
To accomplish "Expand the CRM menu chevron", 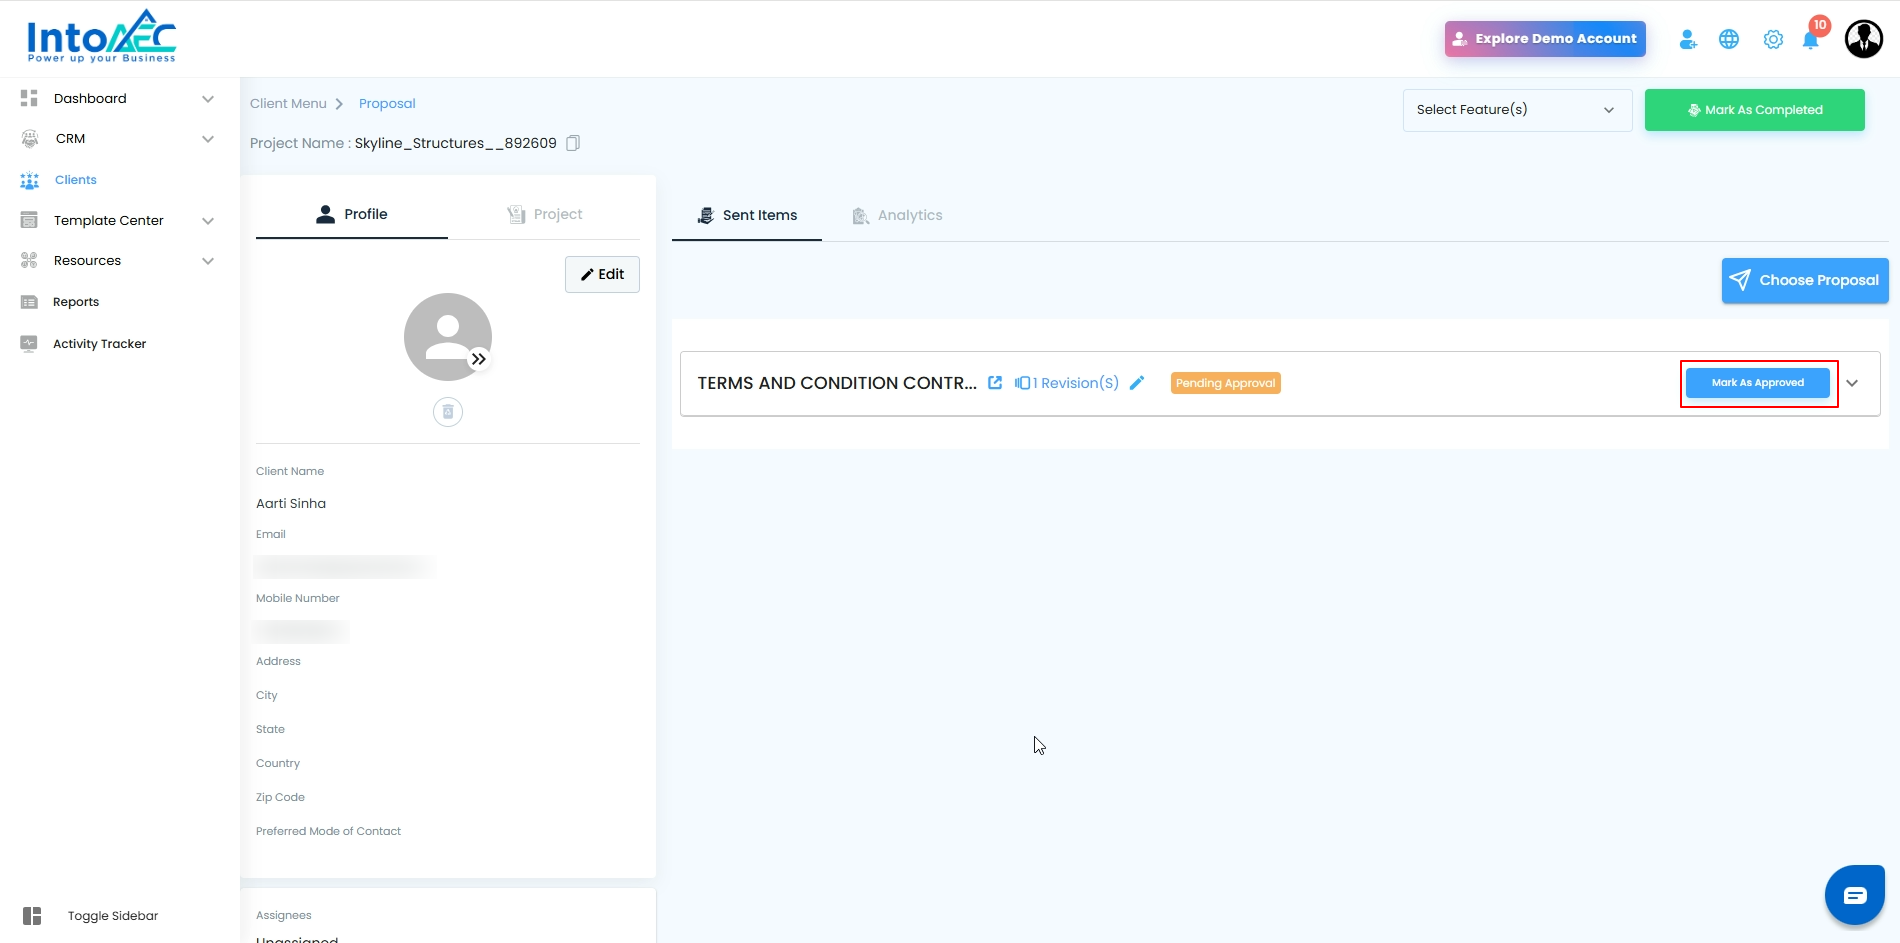I will pyautogui.click(x=208, y=139).
